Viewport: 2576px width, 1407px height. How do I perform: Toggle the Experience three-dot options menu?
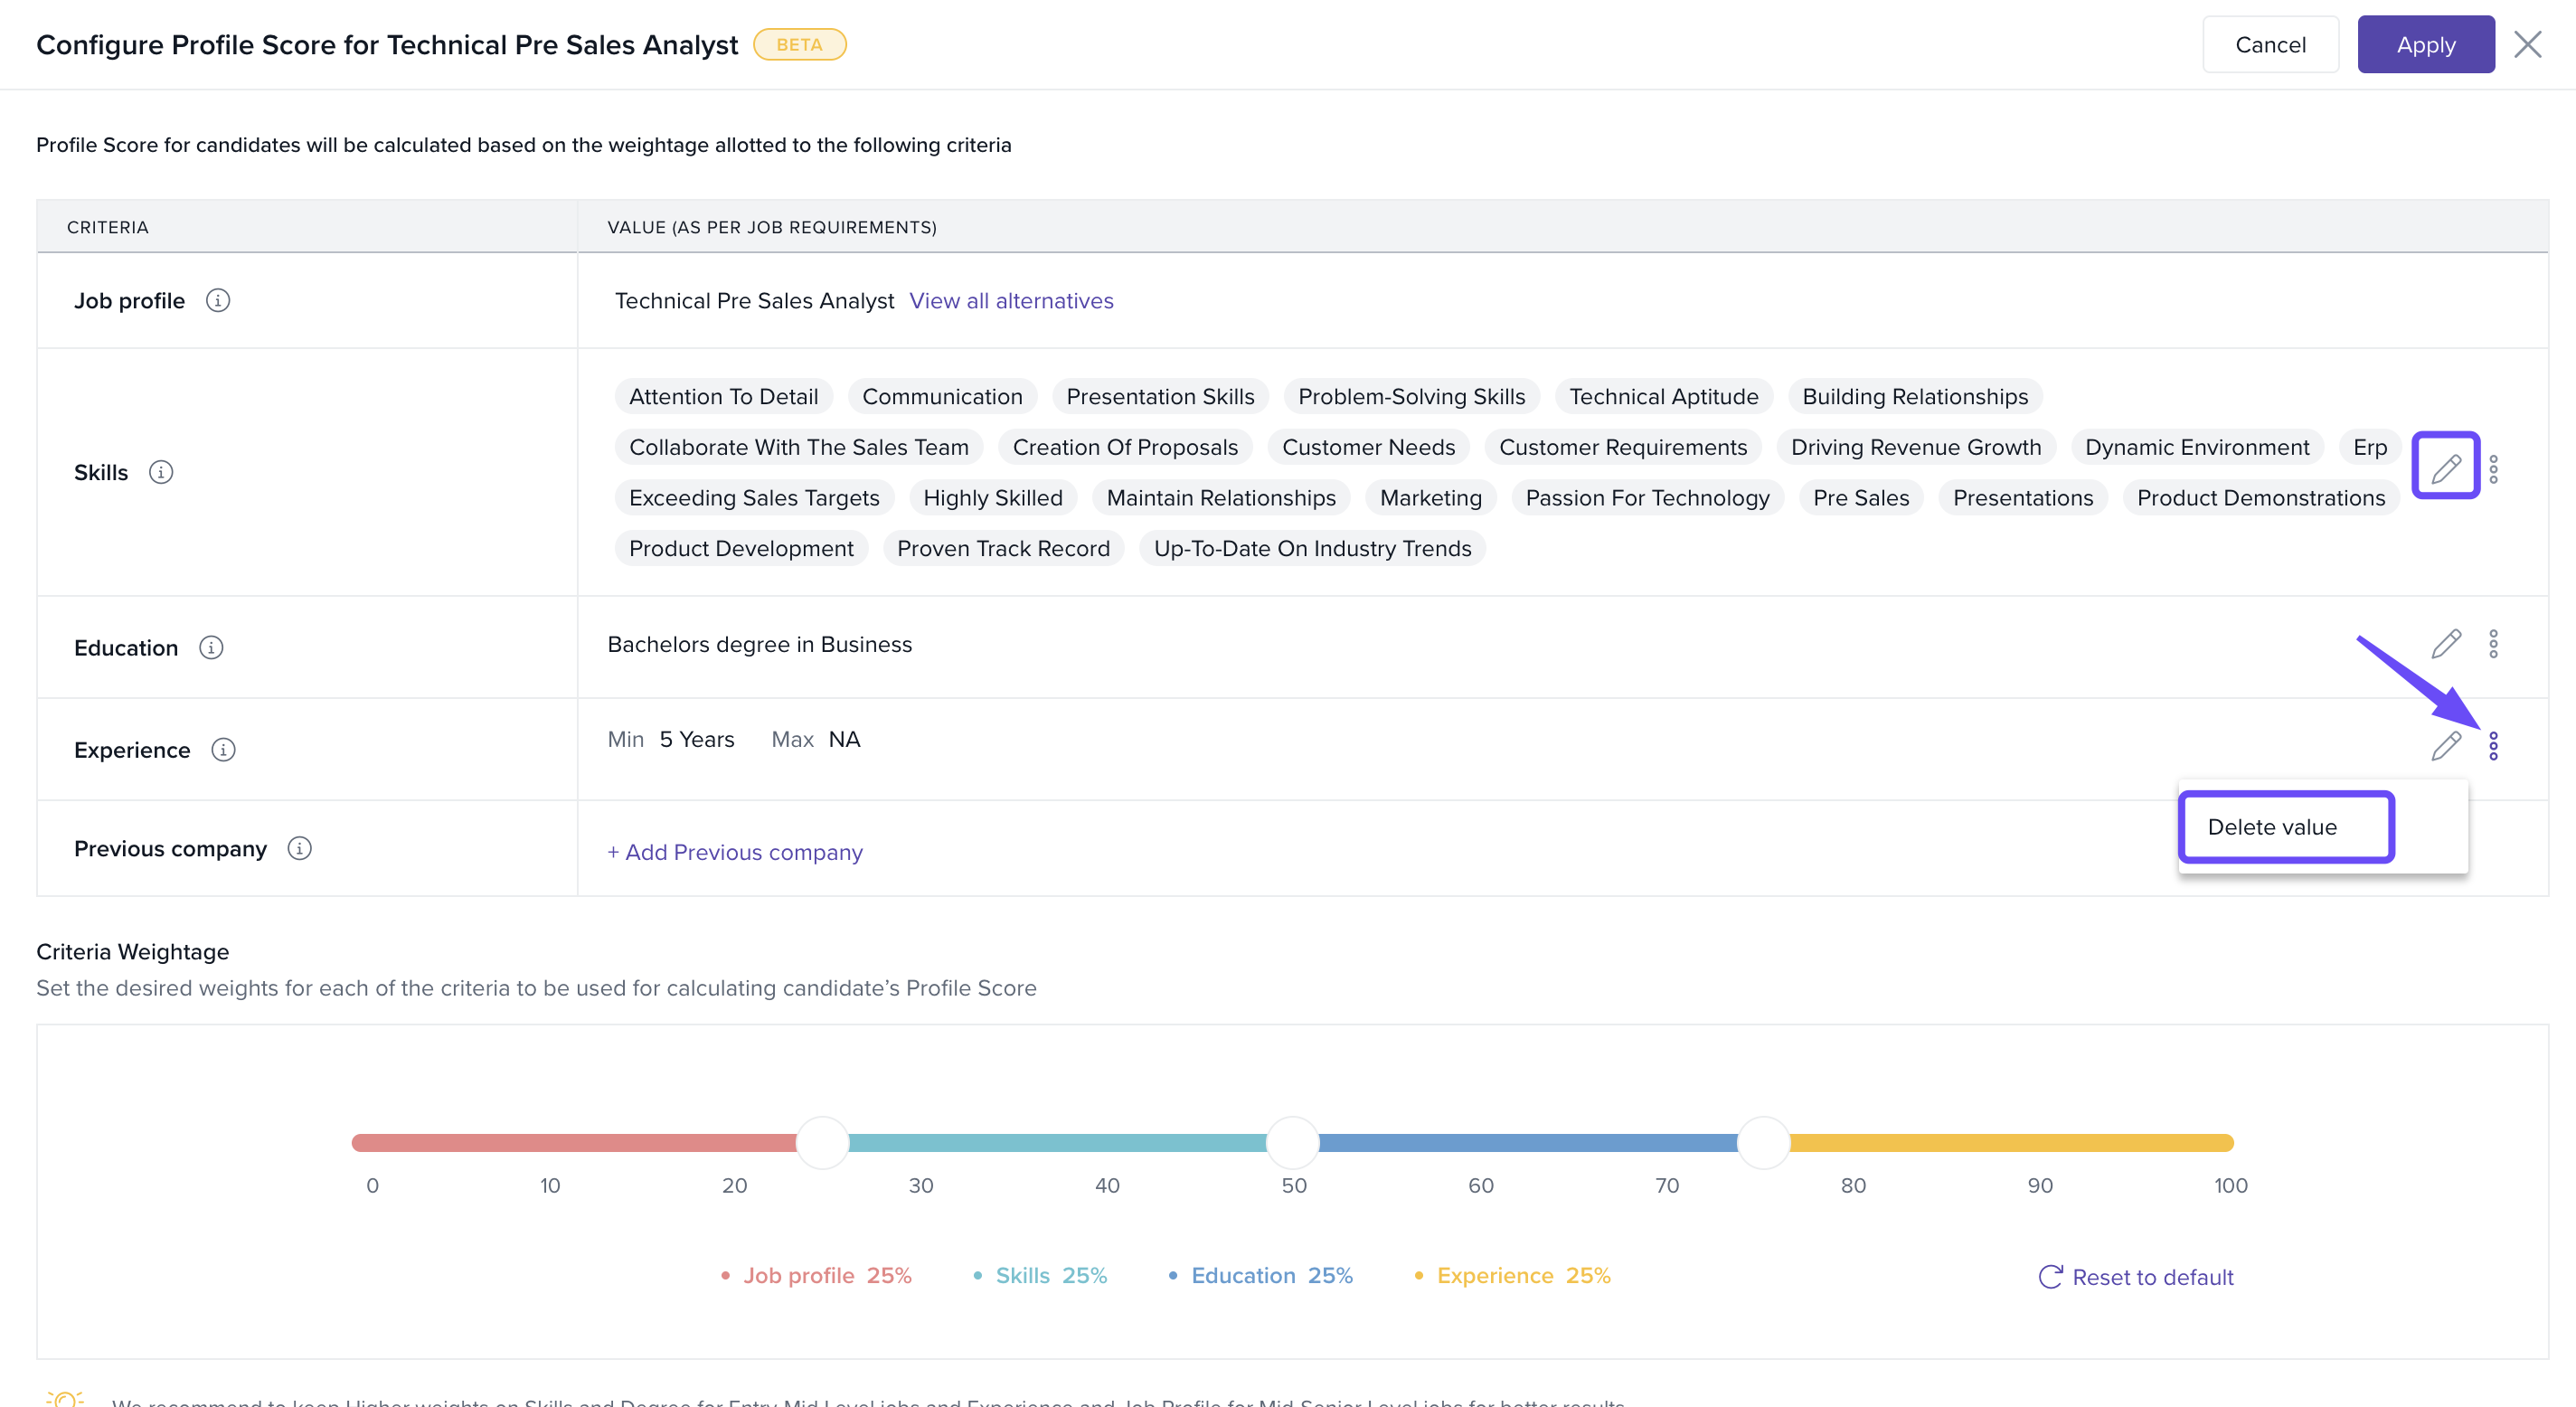(x=2493, y=745)
